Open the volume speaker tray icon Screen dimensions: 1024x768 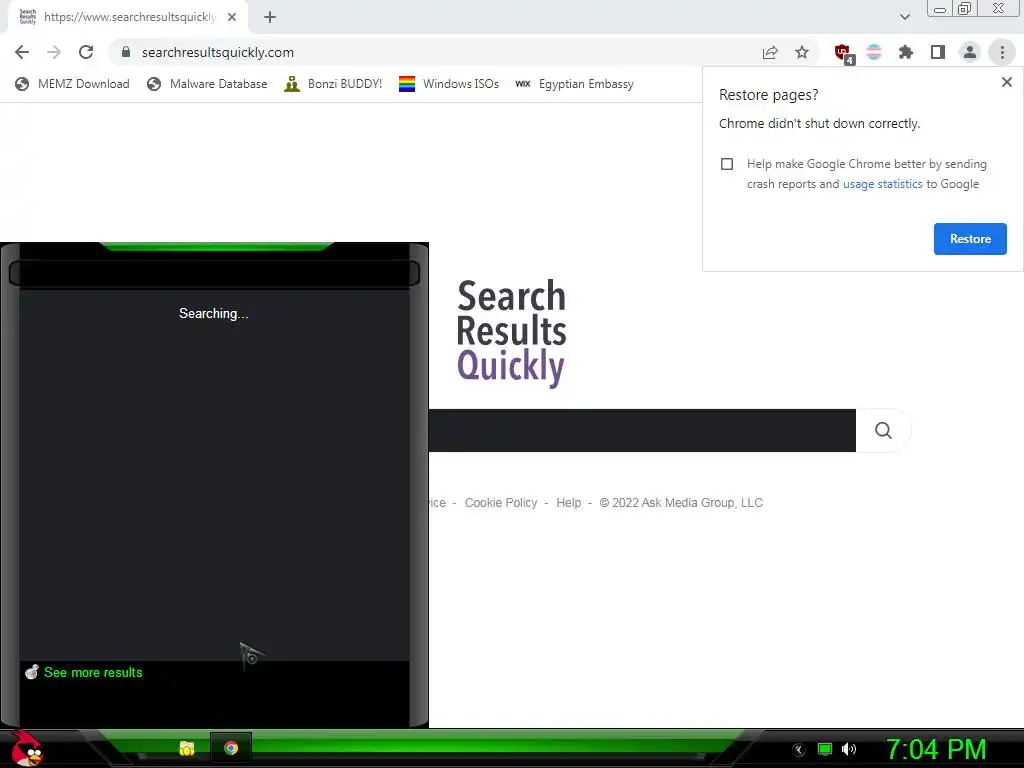pyautogui.click(x=848, y=750)
